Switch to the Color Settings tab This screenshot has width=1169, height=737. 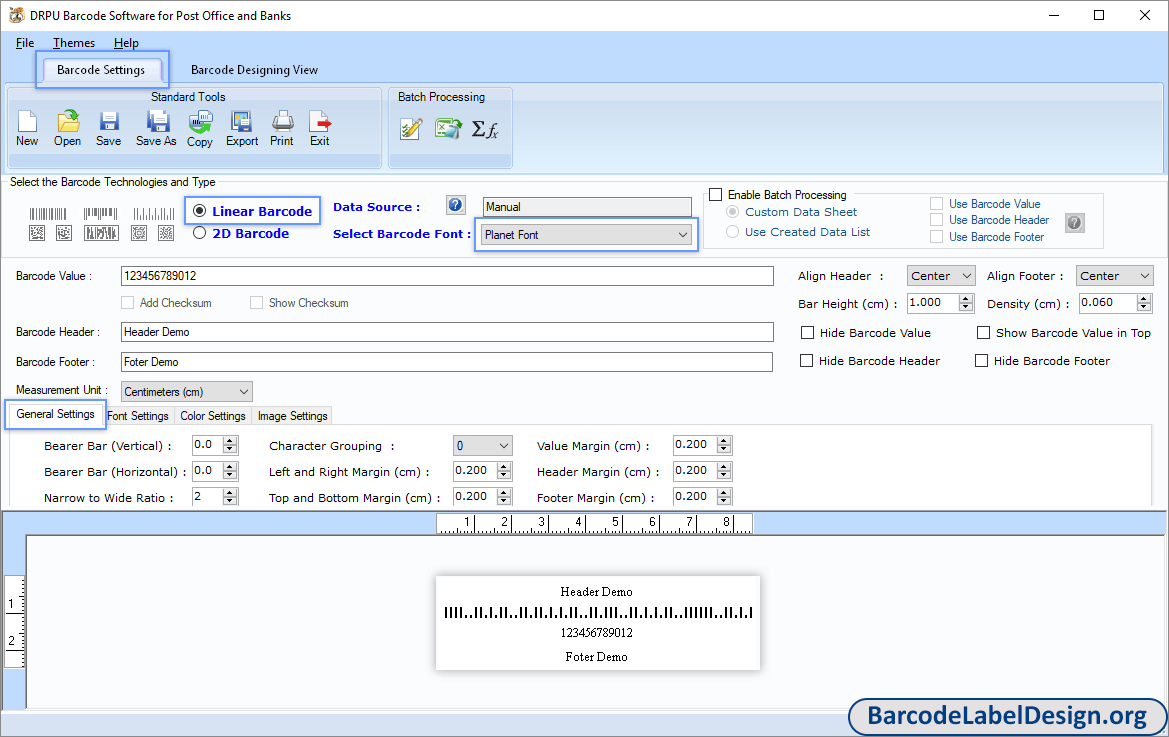pyautogui.click(x=212, y=416)
